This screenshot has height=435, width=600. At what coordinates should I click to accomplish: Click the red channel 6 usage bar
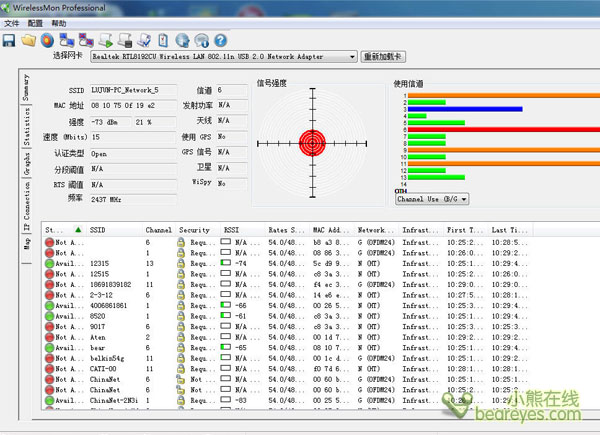pos(504,130)
